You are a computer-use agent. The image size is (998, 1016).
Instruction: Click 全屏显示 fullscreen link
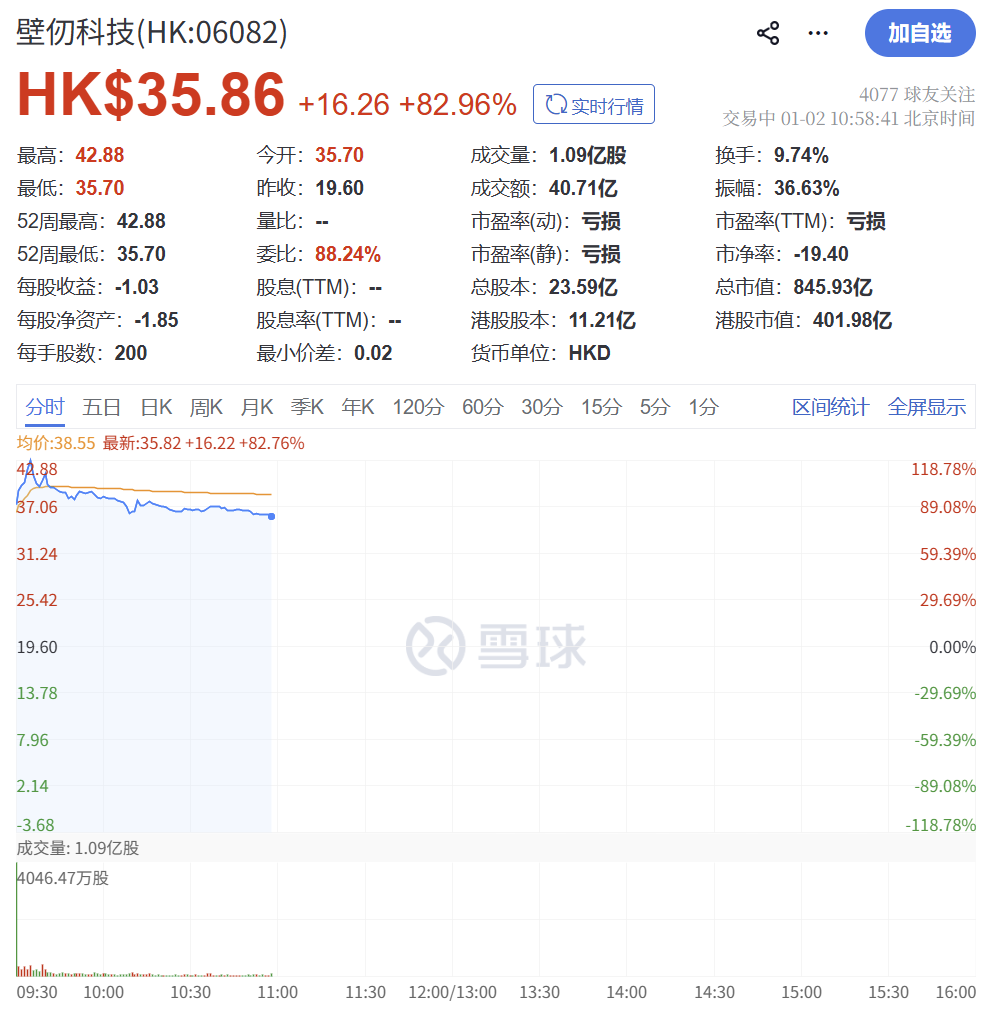click(927, 407)
